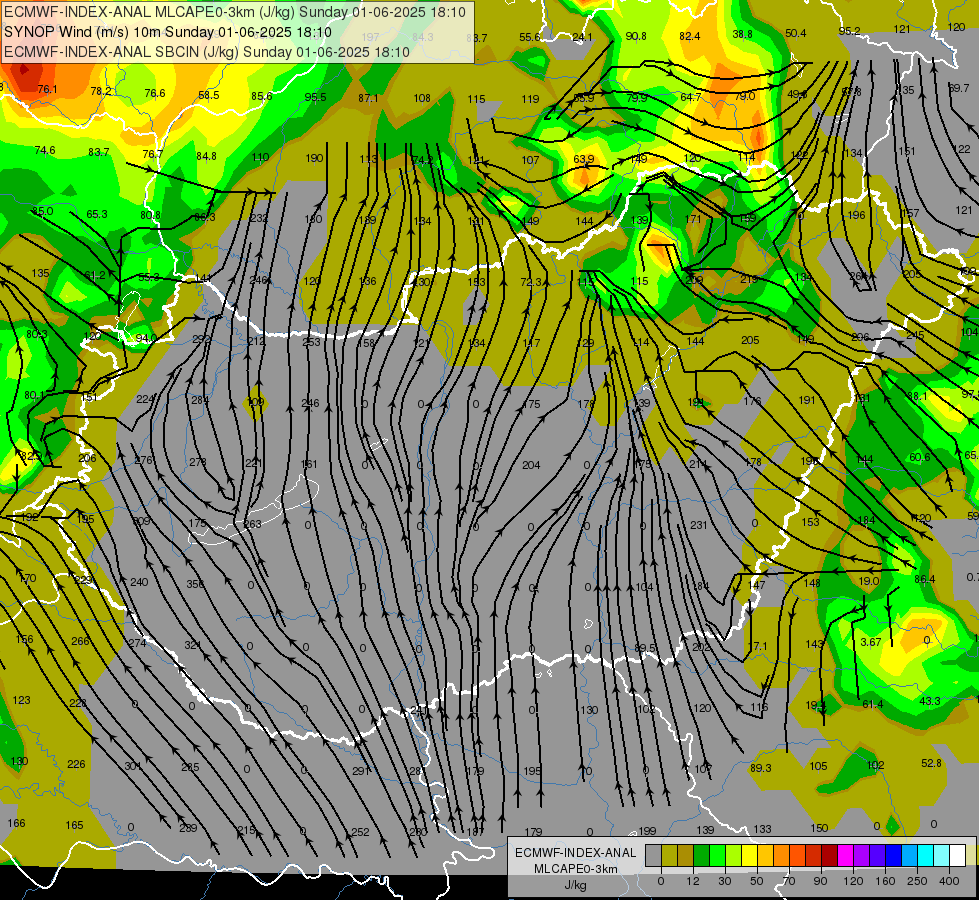The height and width of the screenshot is (900, 979).
Task: Select the pure yellow legend swatch
Action: (x=750, y=855)
